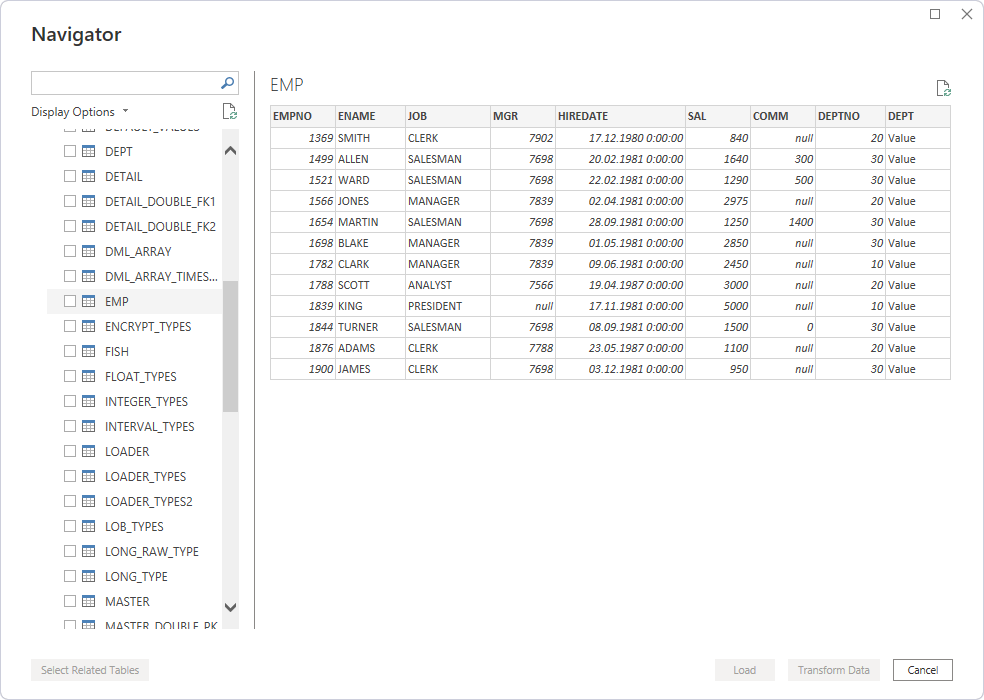Click the table icon beside MASTER
The image size is (984, 700).
tap(88, 601)
